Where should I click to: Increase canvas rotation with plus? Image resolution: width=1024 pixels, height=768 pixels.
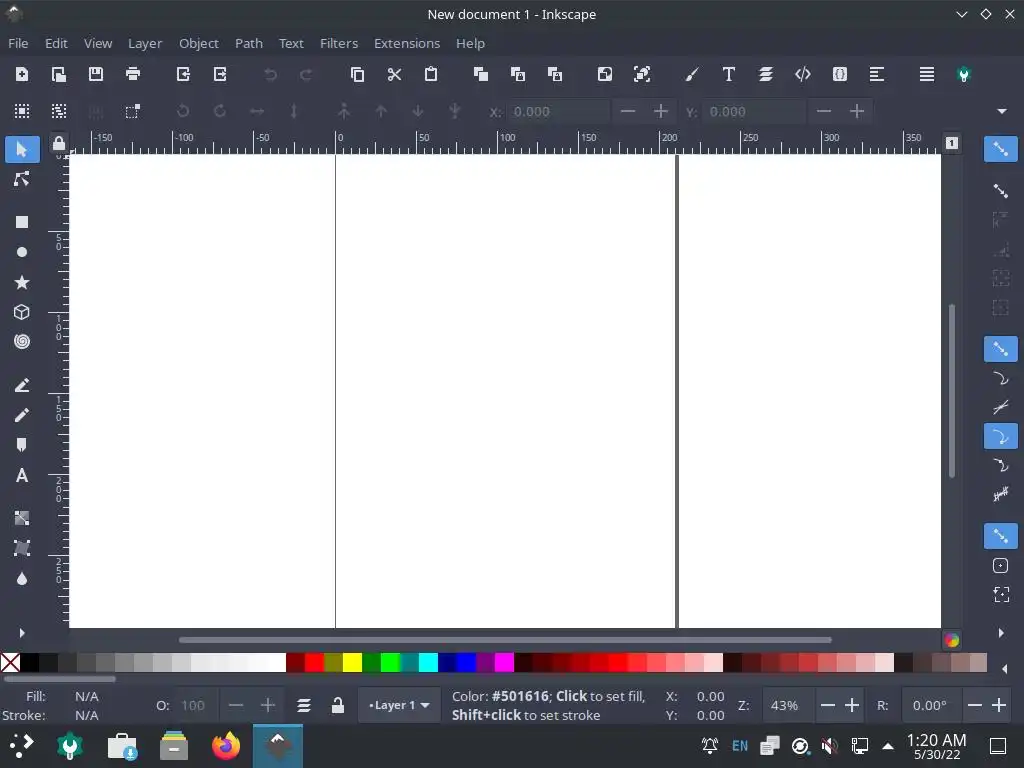click(x=999, y=705)
